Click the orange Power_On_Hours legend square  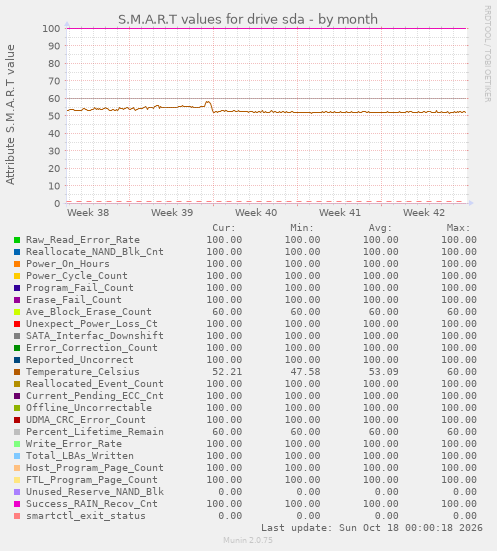[x=17, y=264]
